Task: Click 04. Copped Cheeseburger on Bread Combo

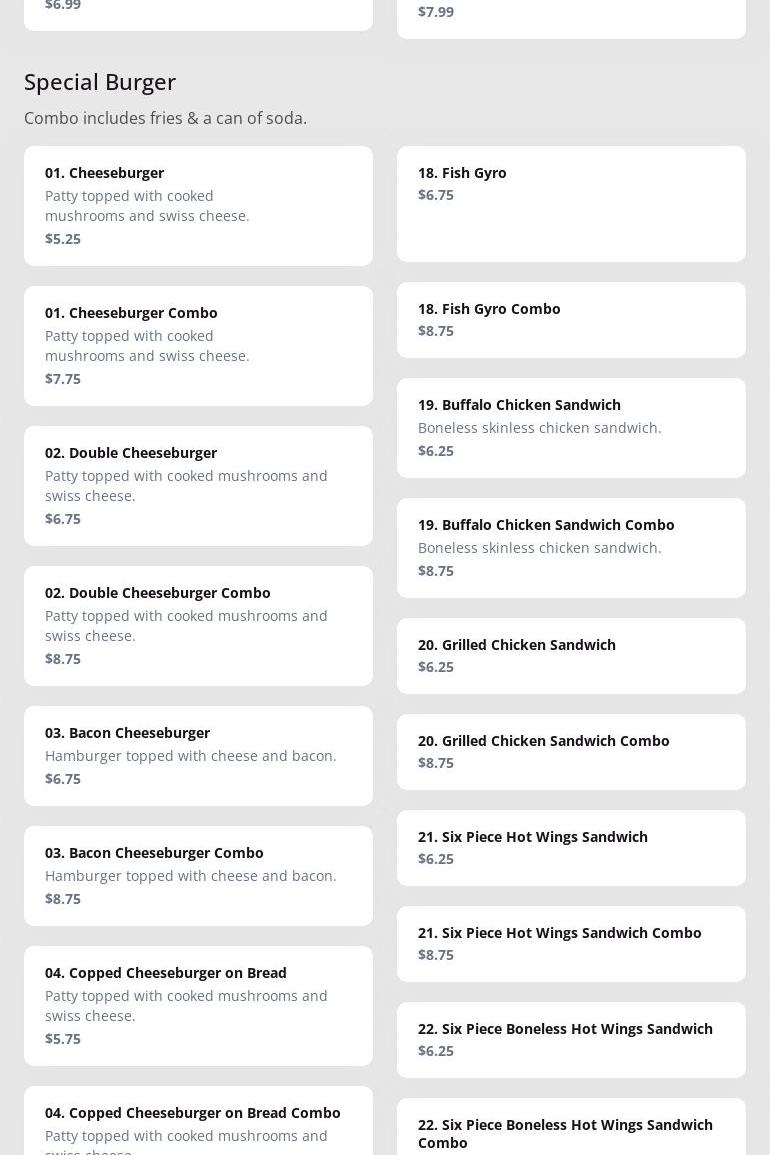Action: click(198, 1122)
